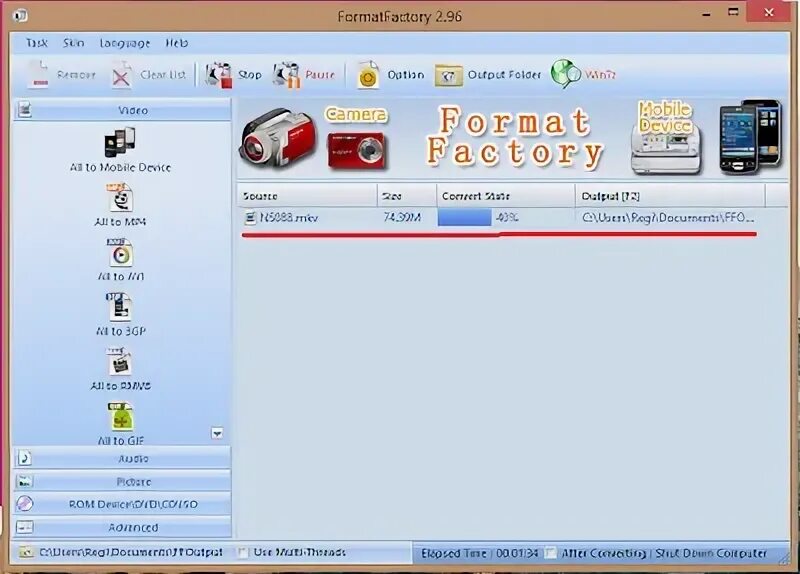Expand the Picture panel
The width and height of the screenshot is (800, 574).
122,481
